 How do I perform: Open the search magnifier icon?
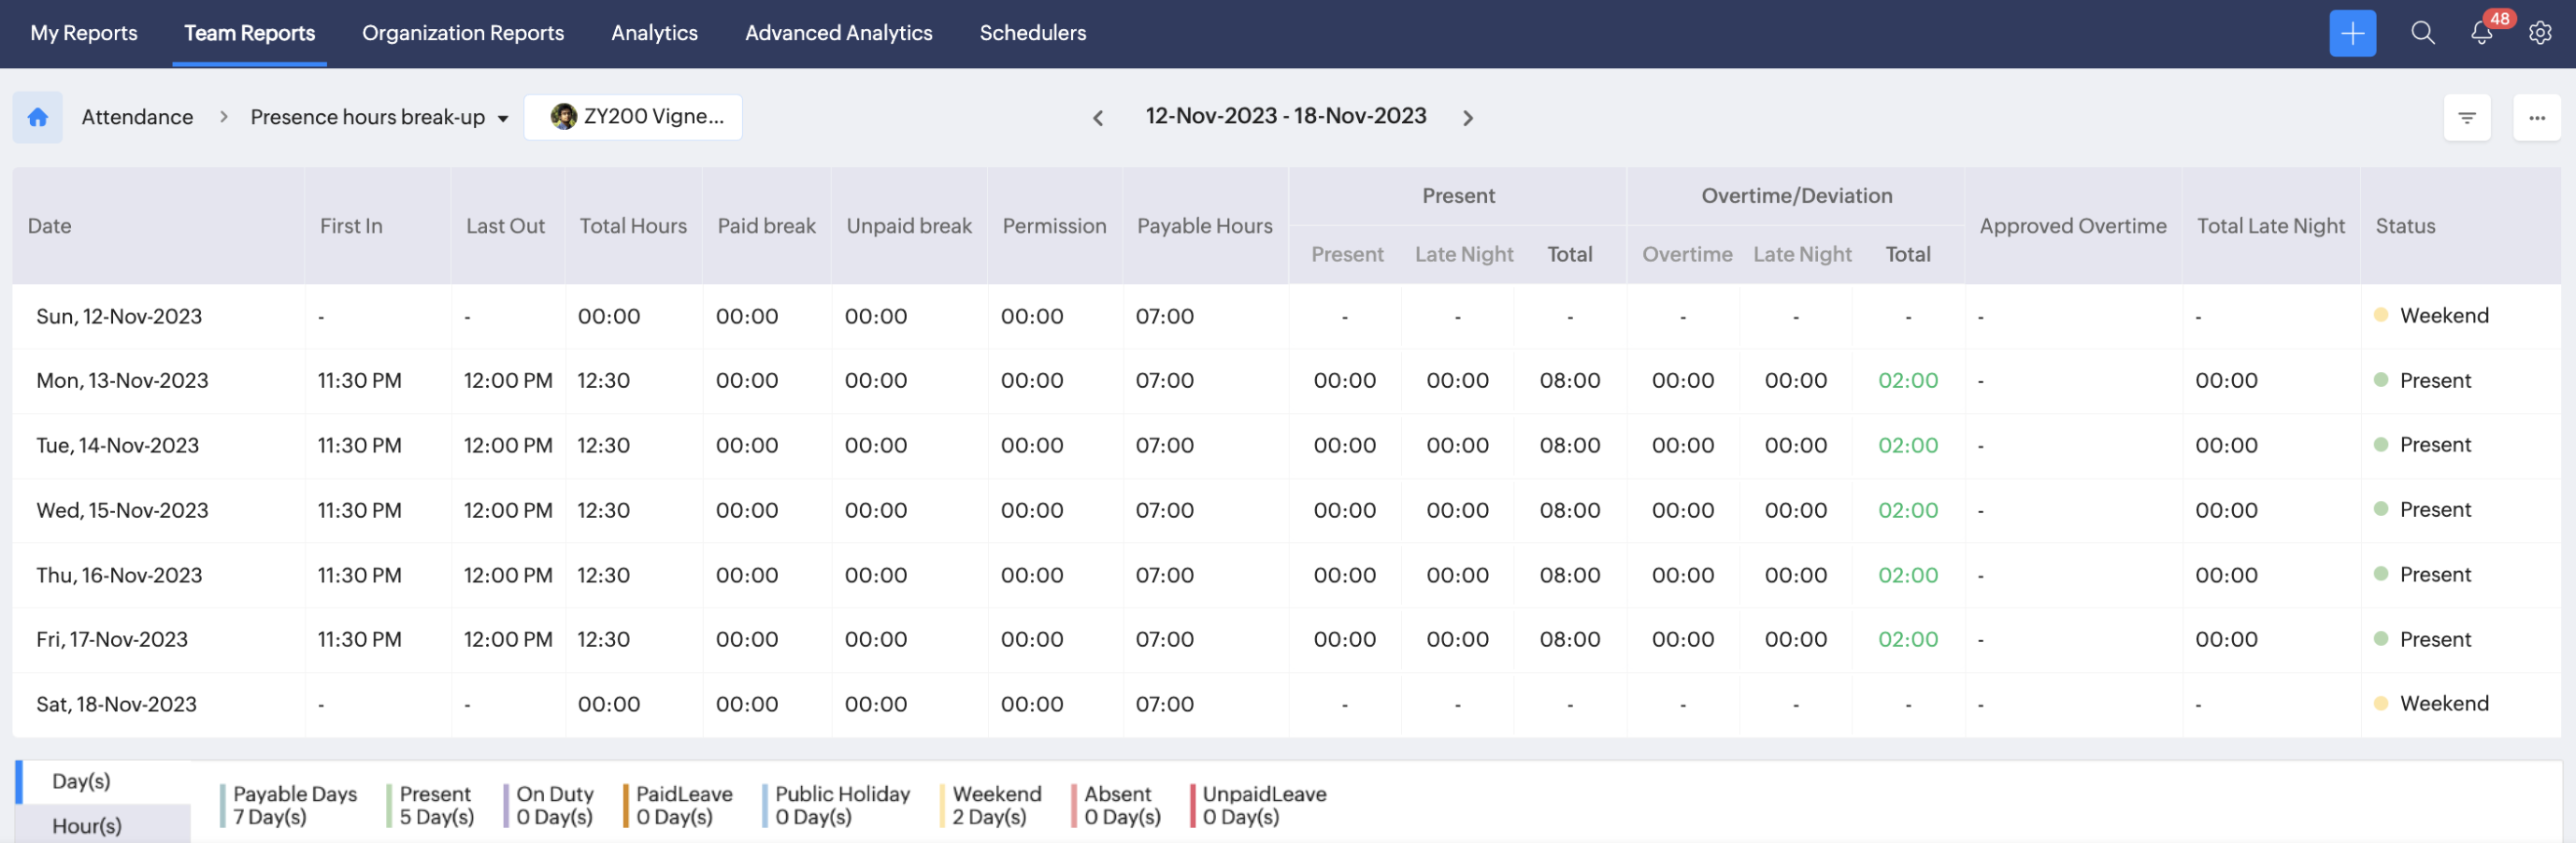(x=2422, y=33)
